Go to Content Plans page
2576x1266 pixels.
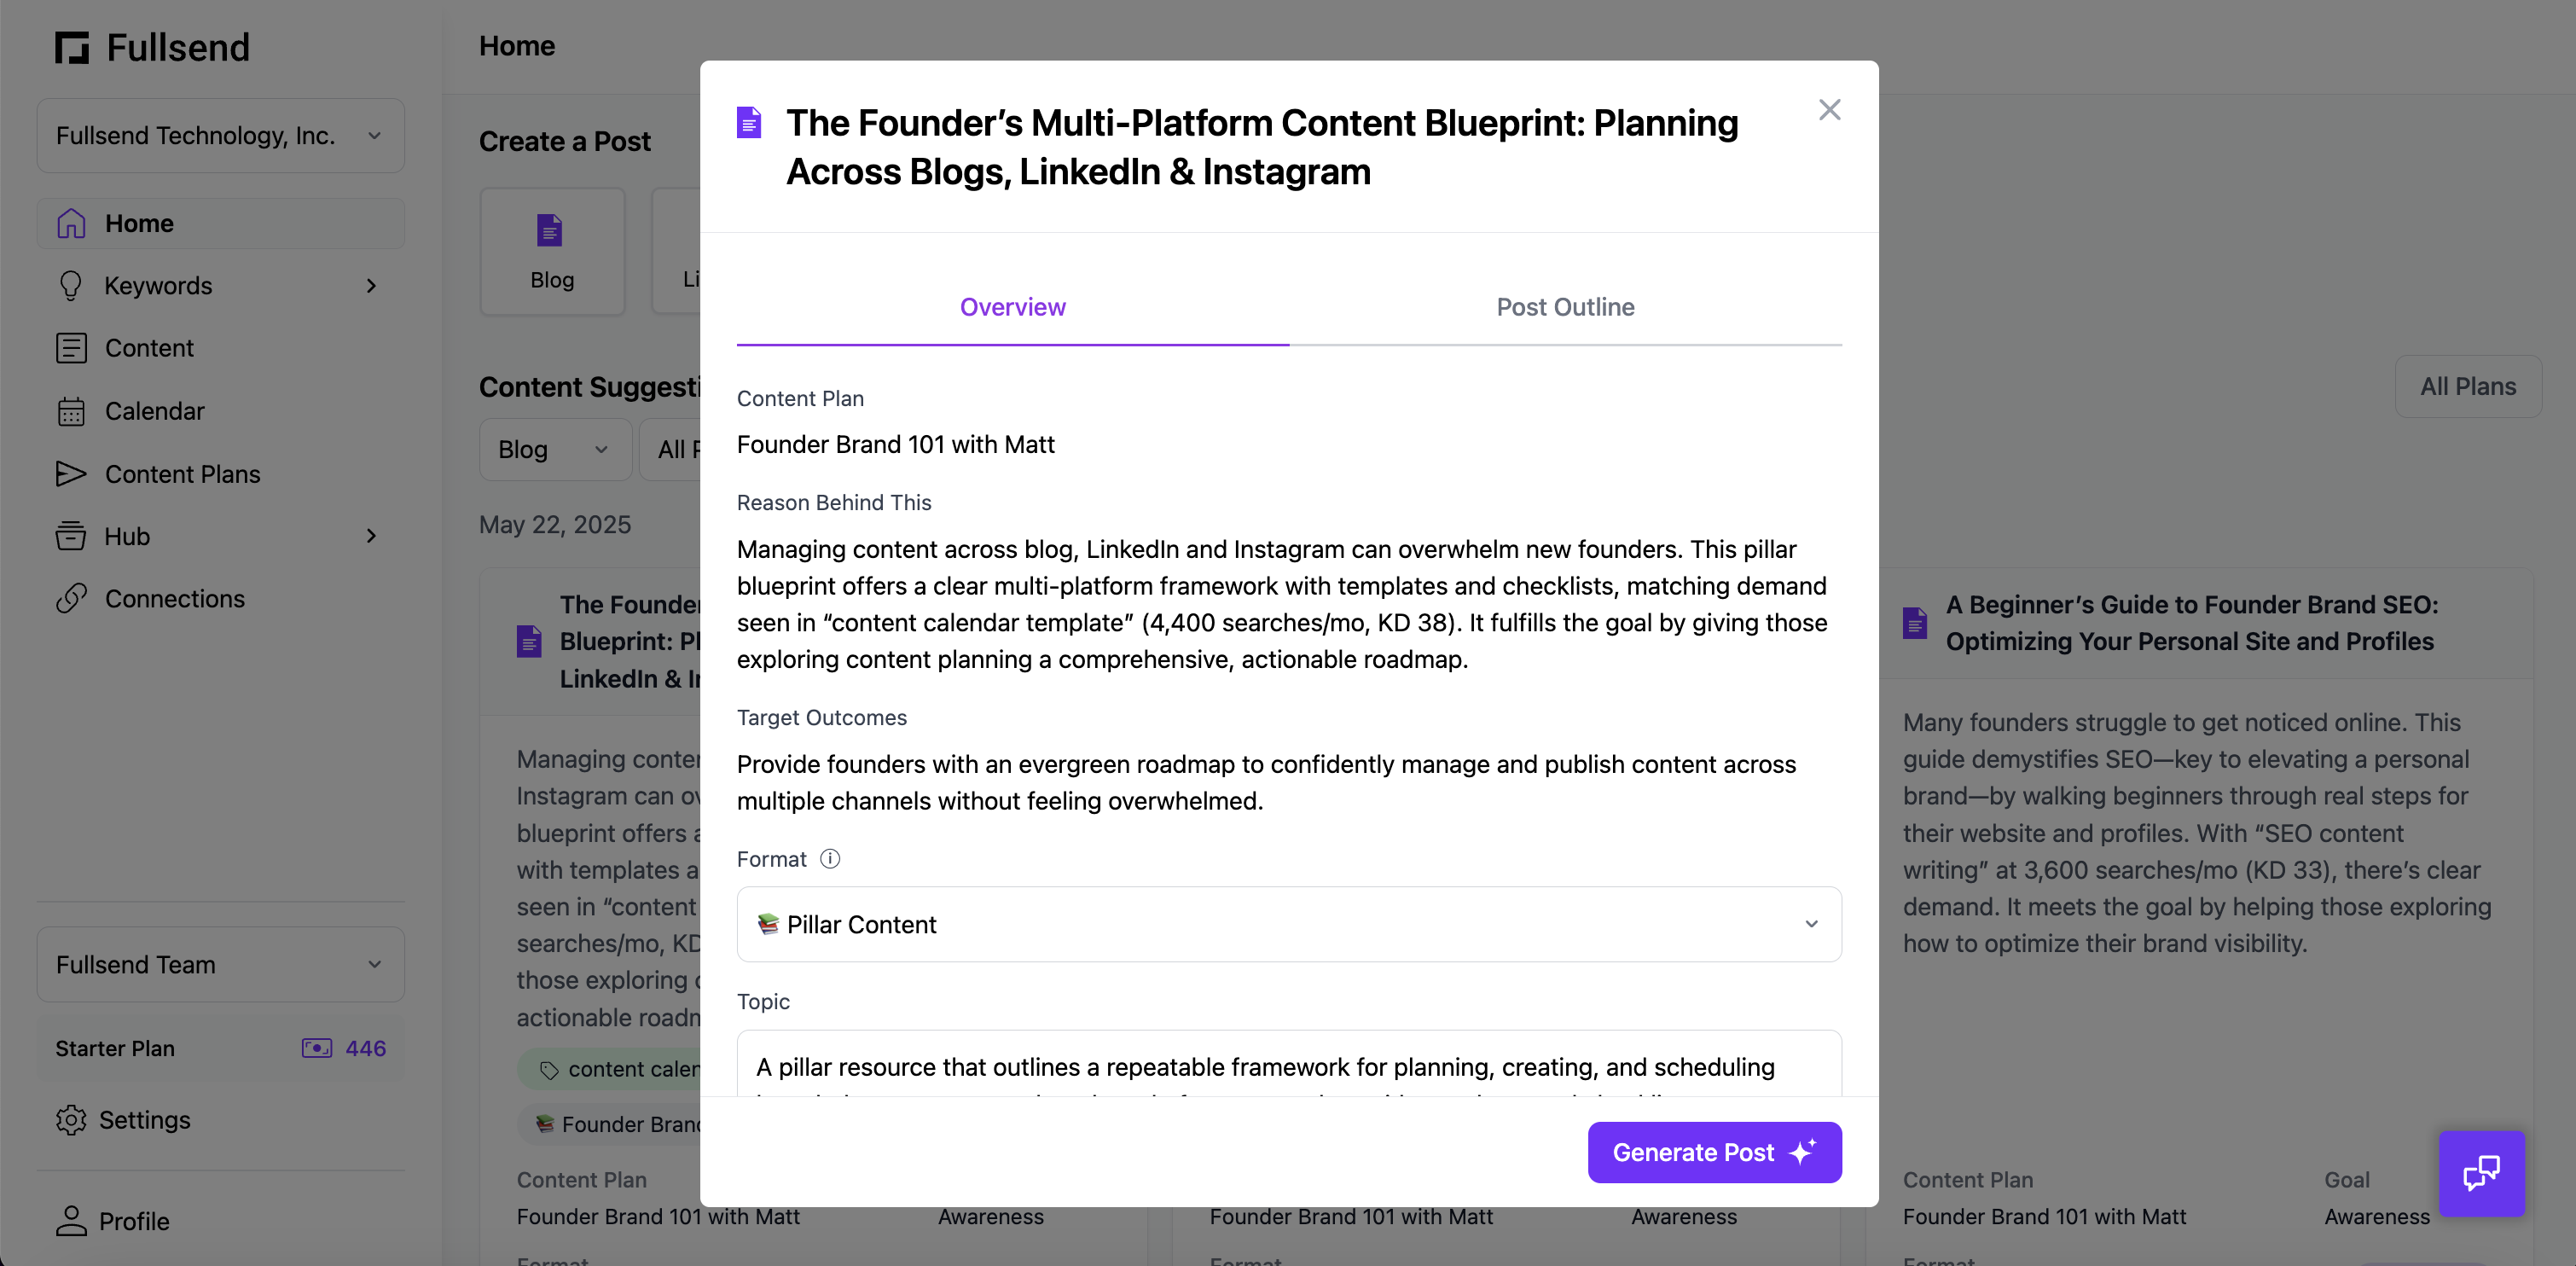(x=182, y=474)
